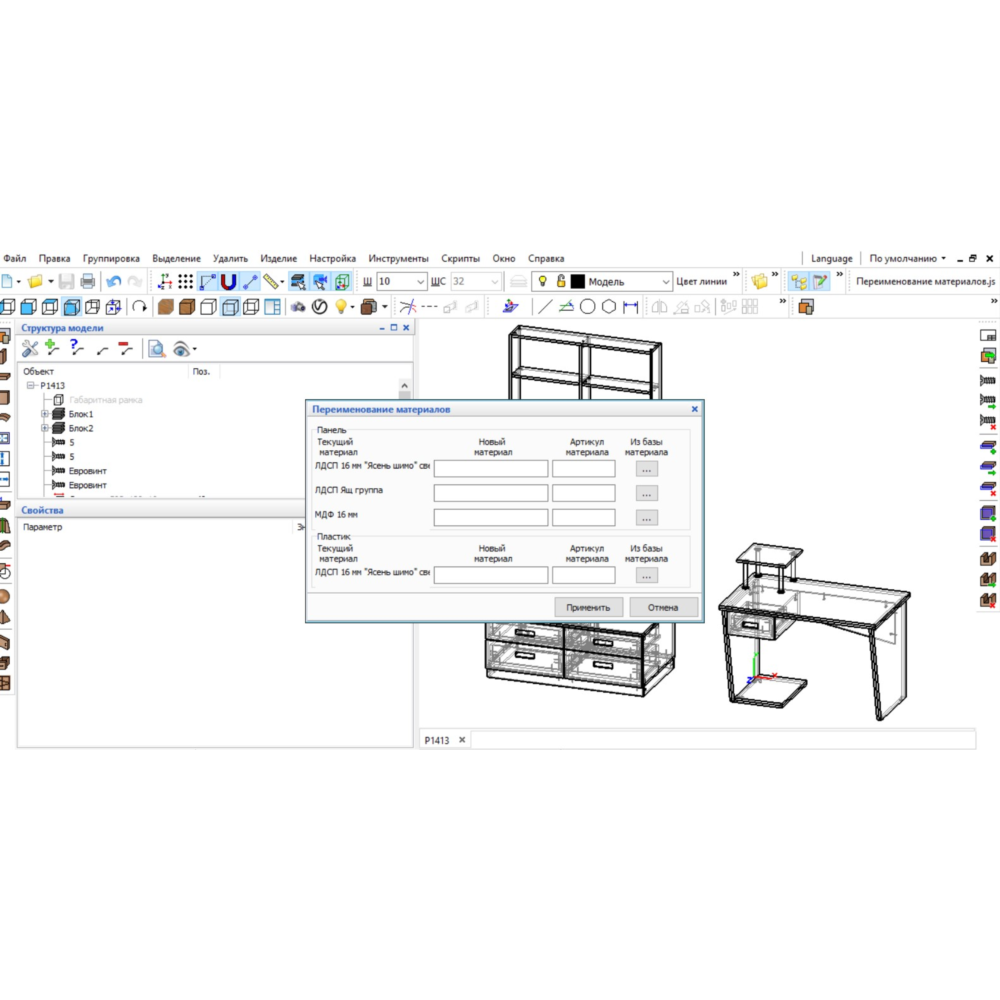
Task: Toggle the grid dots display
Action: (x=186, y=282)
